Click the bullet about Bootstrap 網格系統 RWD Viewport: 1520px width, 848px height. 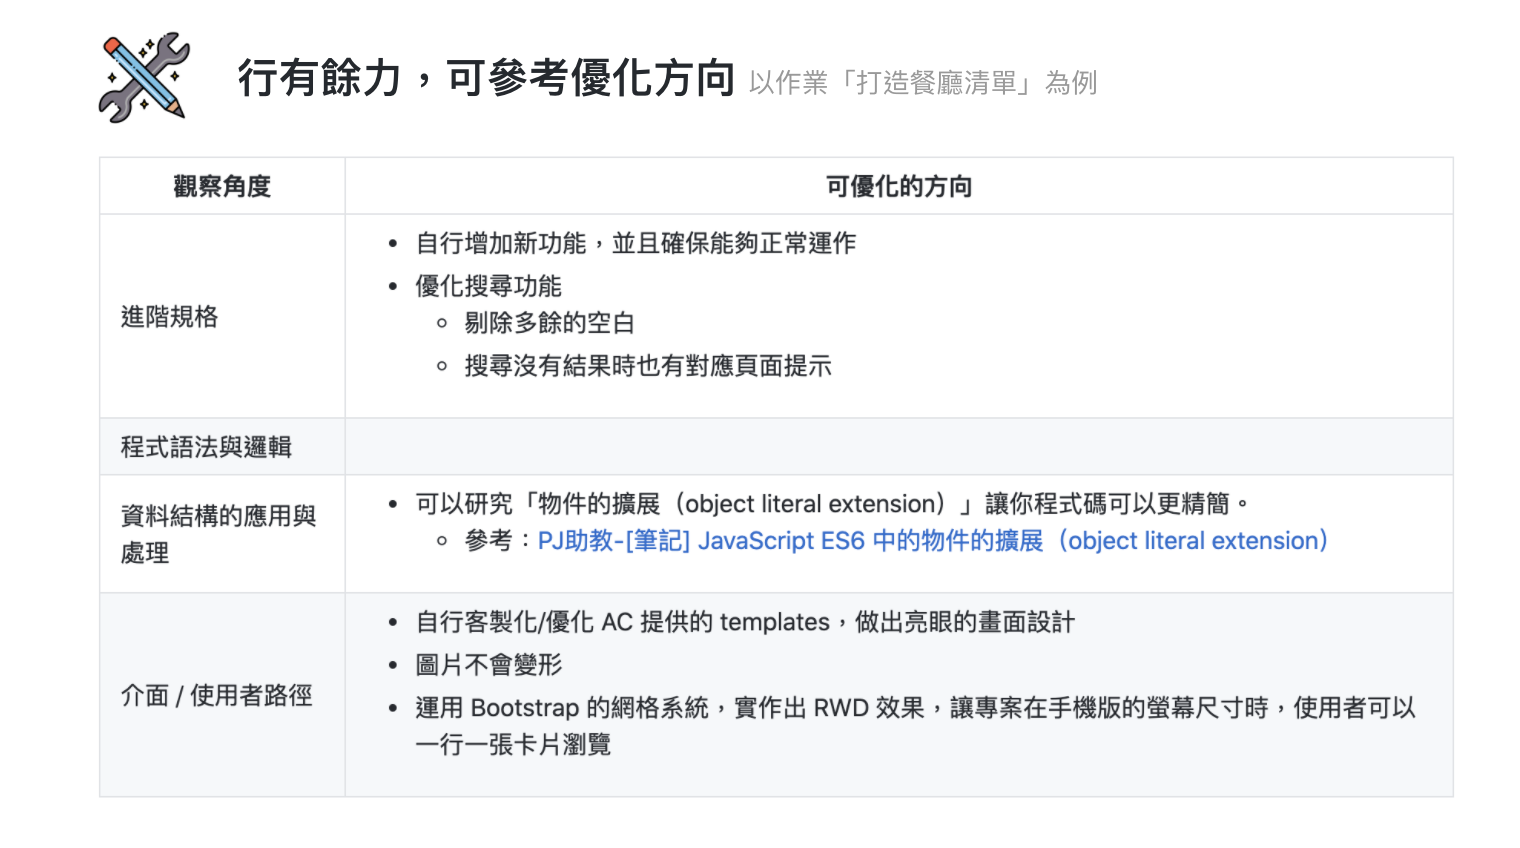915,726
